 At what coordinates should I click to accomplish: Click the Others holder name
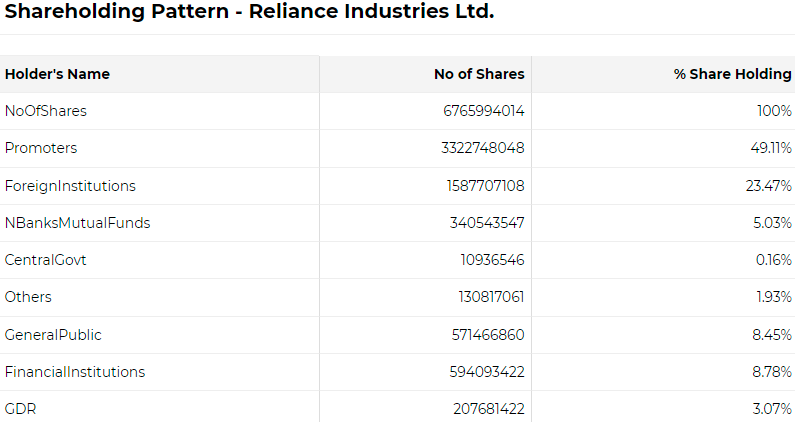(x=28, y=297)
